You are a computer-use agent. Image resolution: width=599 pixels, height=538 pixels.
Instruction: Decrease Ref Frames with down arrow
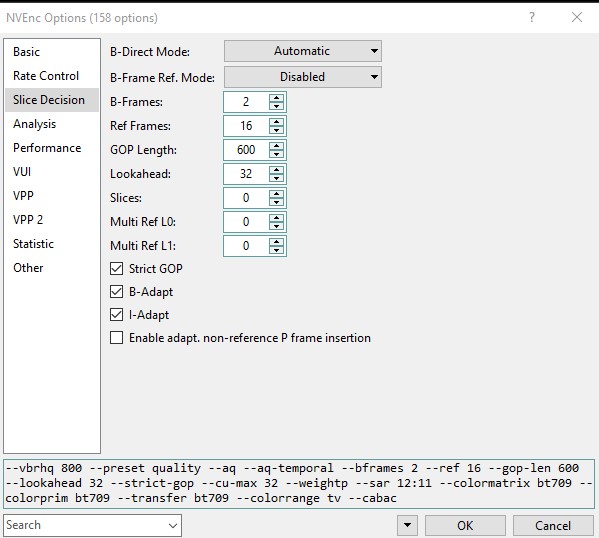[x=276, y=130]
